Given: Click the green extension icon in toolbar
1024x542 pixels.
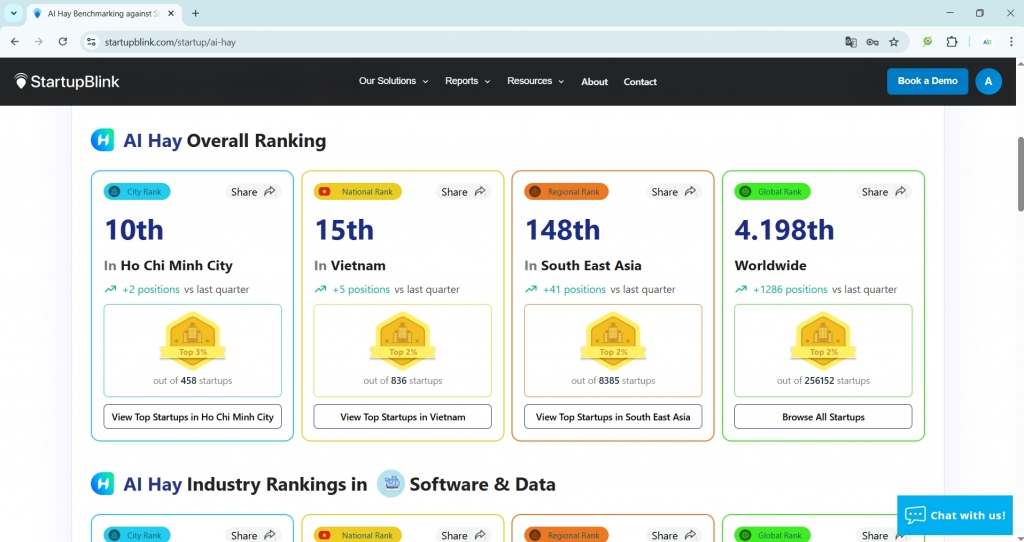Looking at the screenshot, I should point(927,42).
